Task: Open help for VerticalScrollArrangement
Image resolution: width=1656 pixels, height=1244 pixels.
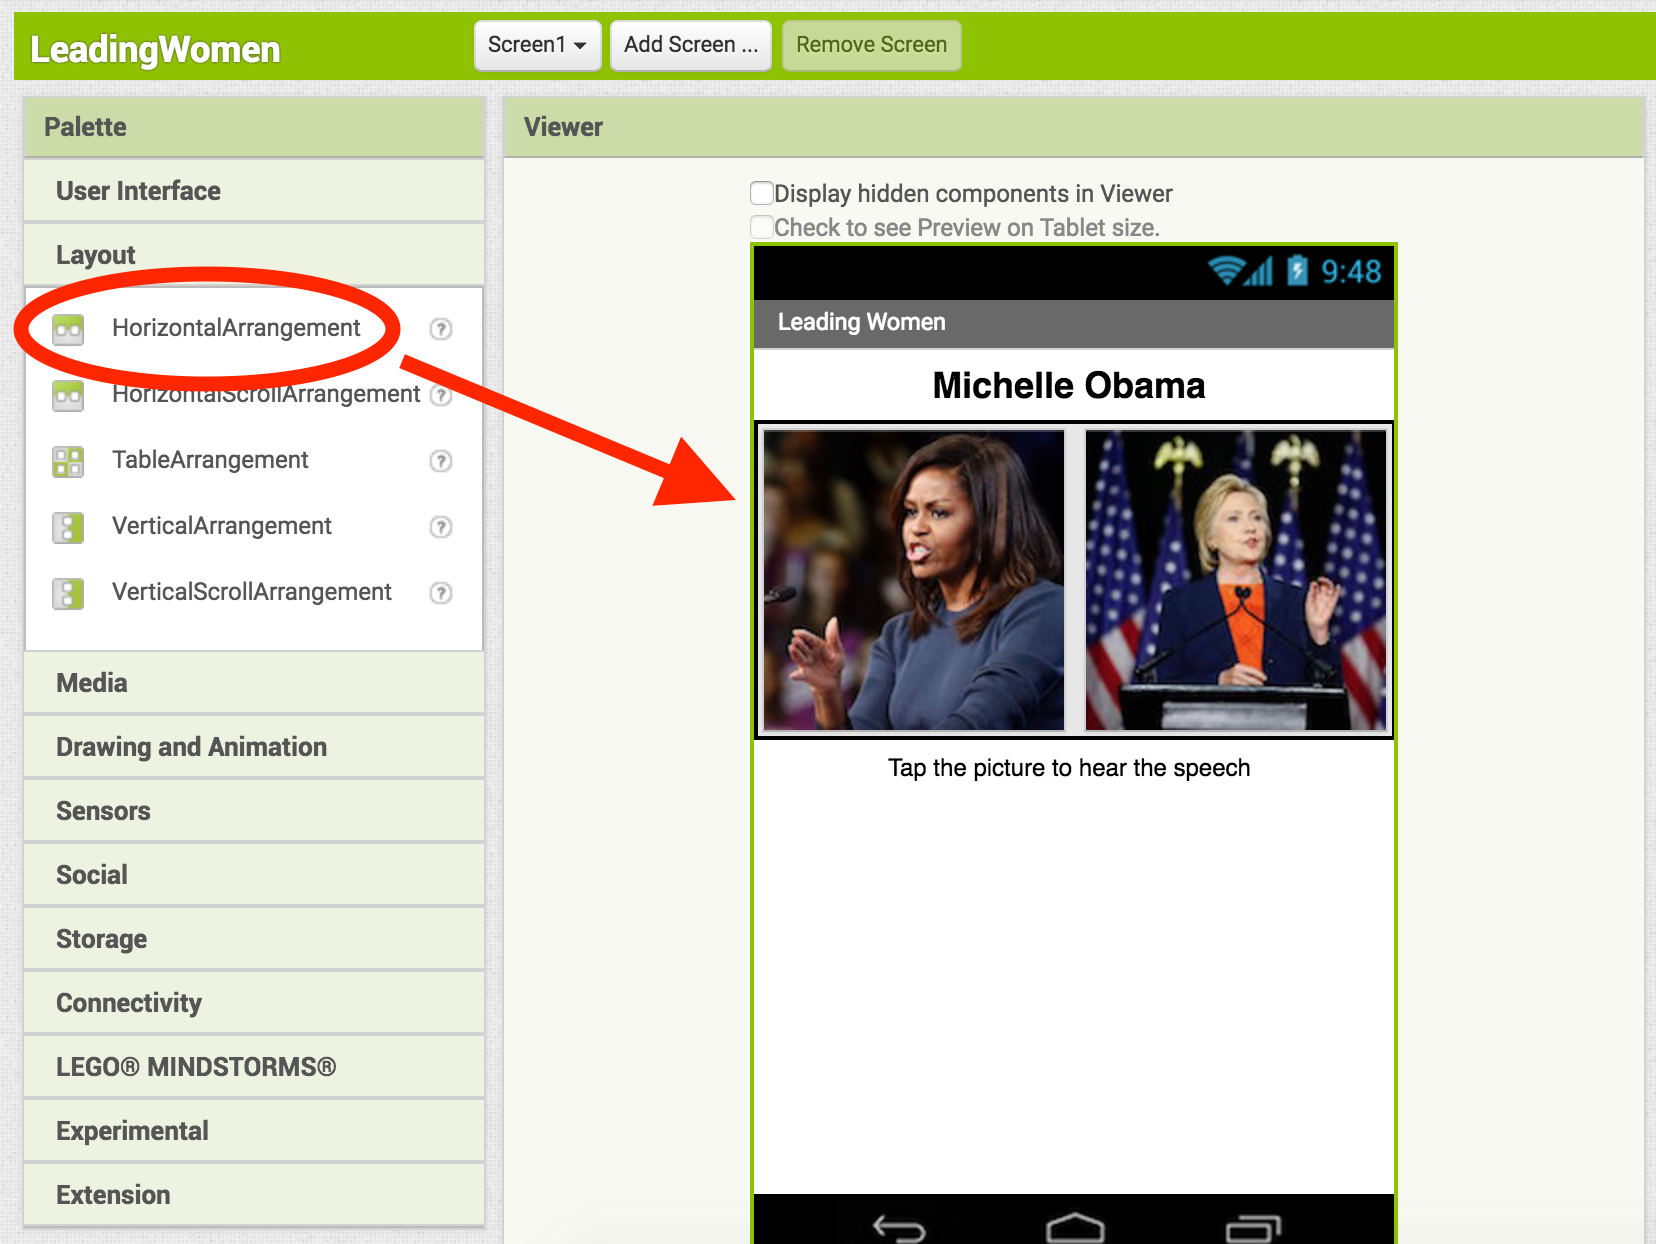Action: (x=440, y=593)
